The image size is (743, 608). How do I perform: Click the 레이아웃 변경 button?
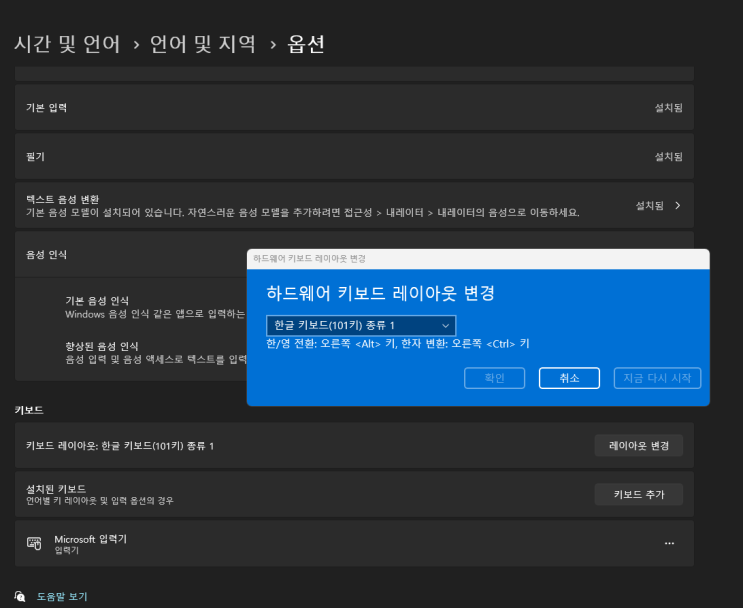[638, 445]
